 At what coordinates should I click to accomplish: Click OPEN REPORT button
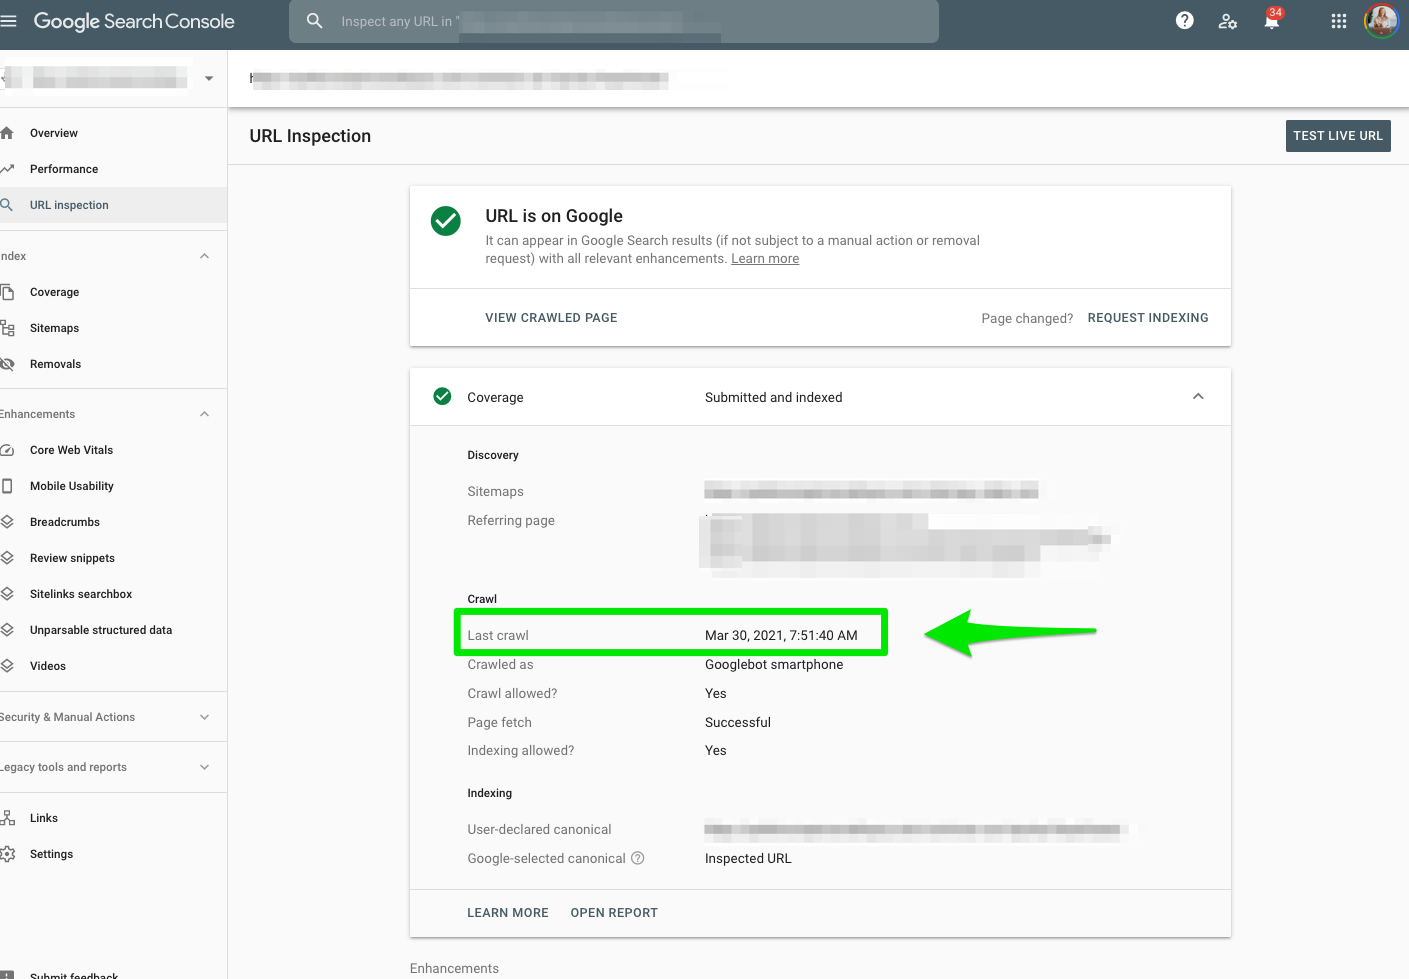pos(614,913)
